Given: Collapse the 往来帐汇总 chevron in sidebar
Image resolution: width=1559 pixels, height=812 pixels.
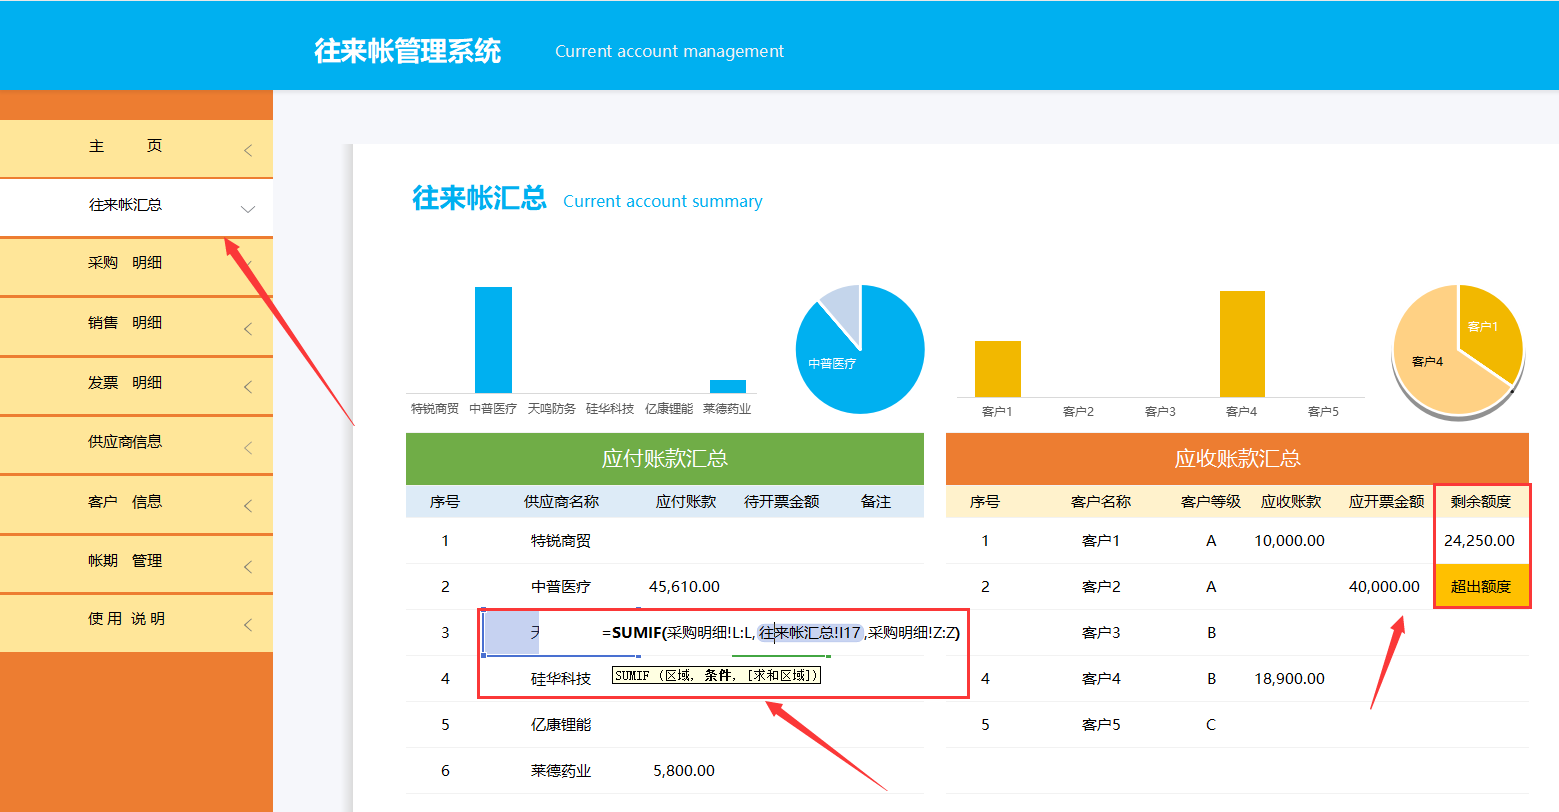Looking at the screenshot, I should pos(247,207).
